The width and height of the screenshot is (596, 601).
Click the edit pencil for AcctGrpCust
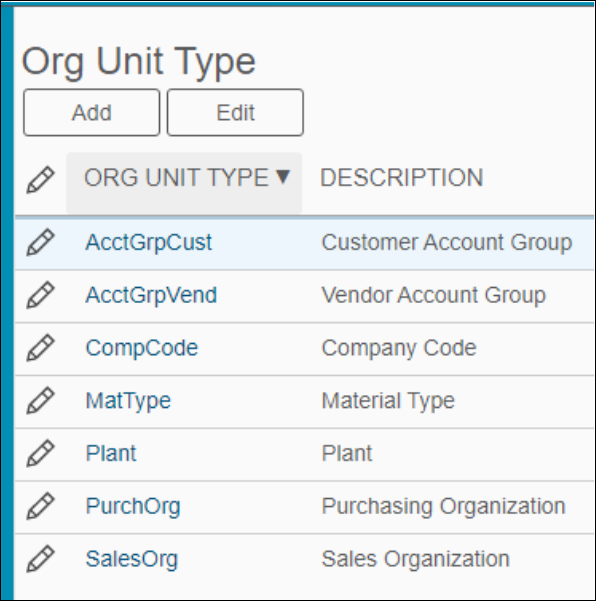[40, 242]
